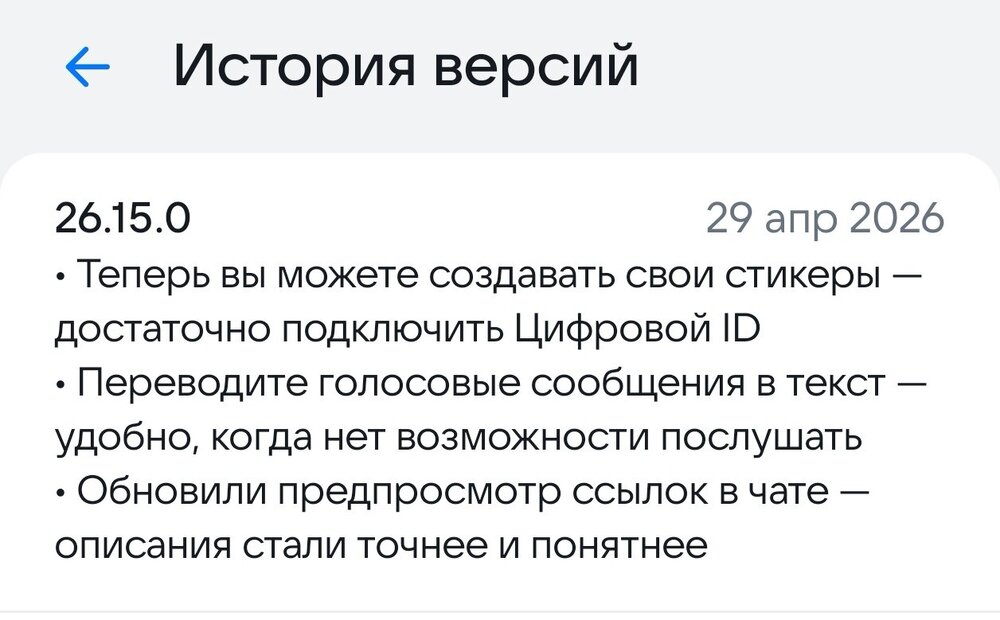Click the line "Переводите голосовые сообщения в текст"

[490, 383]
